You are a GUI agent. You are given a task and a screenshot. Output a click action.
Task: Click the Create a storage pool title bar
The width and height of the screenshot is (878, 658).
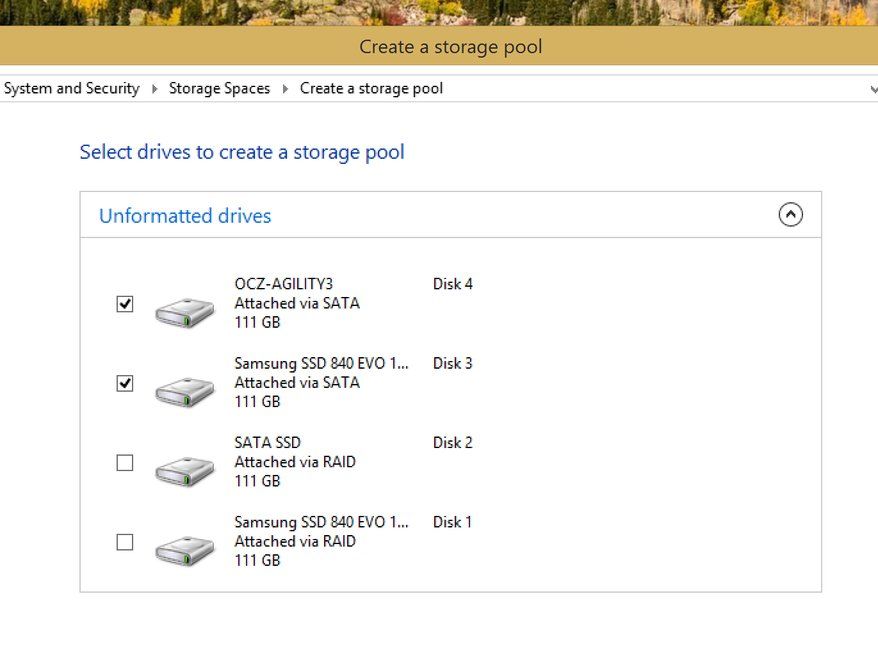click(x=450, y=47)
